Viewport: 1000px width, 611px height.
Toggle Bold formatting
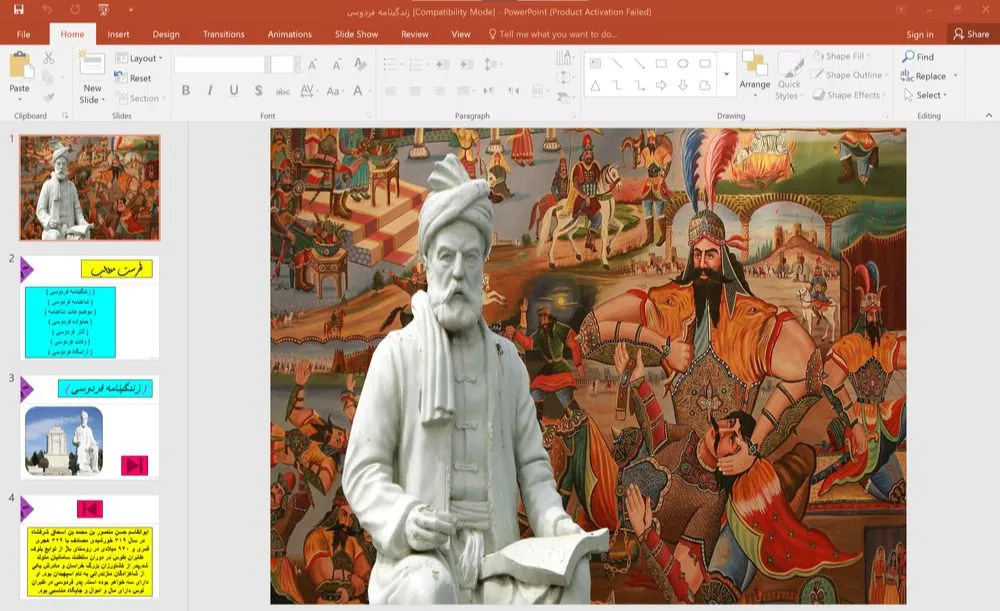(186, 91)
